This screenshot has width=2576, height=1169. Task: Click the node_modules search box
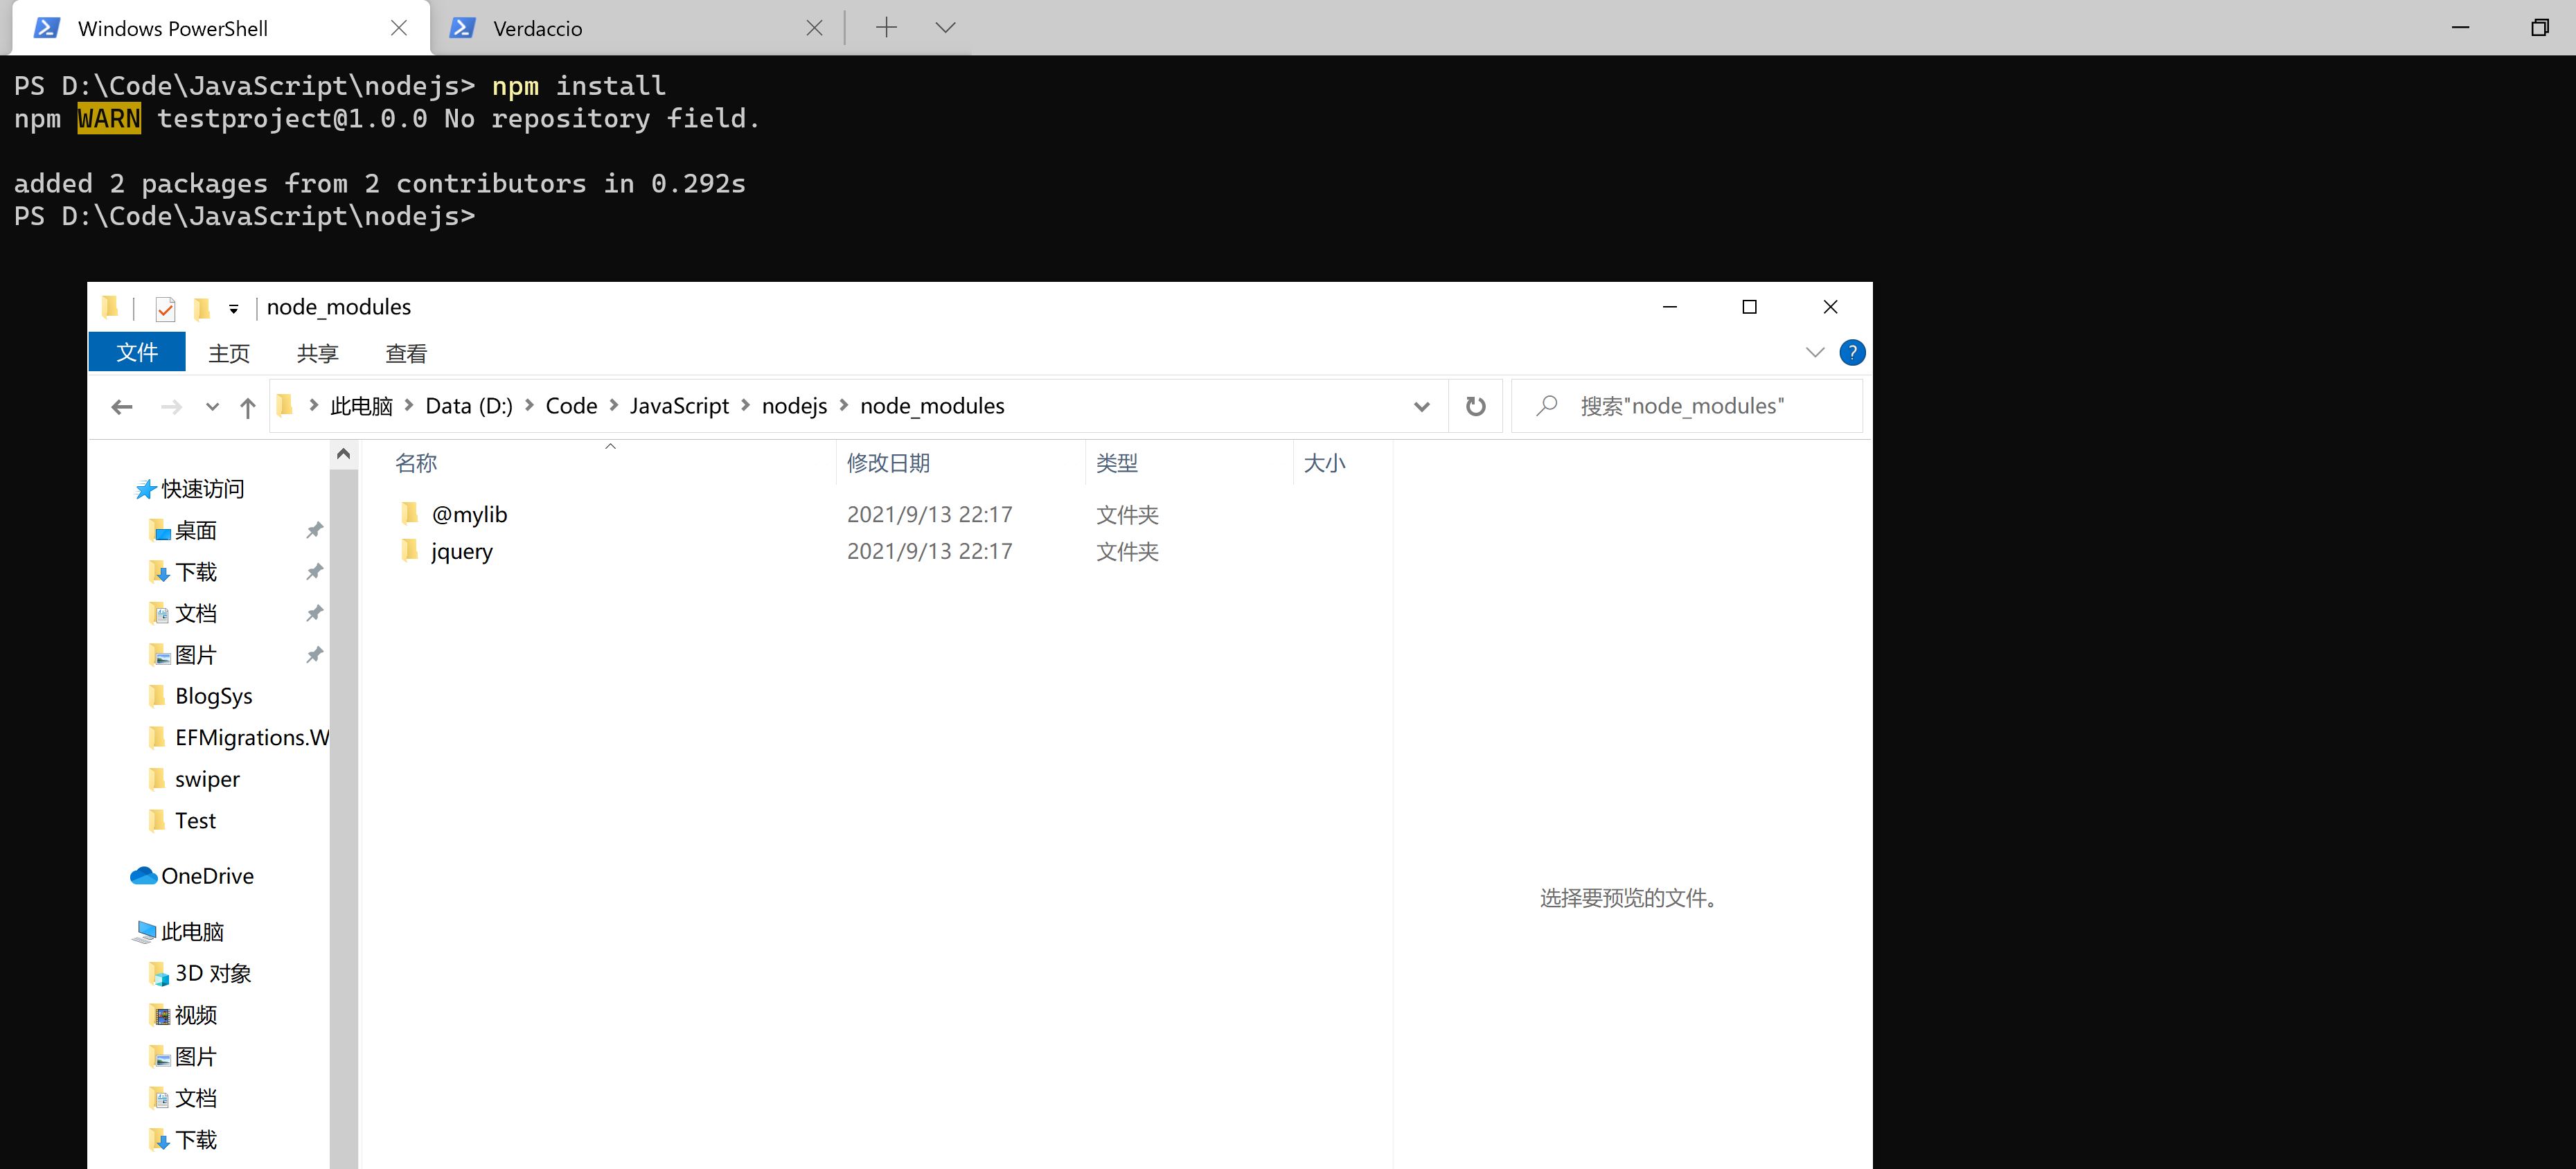pyautogui.click(x=1700, y=406)
